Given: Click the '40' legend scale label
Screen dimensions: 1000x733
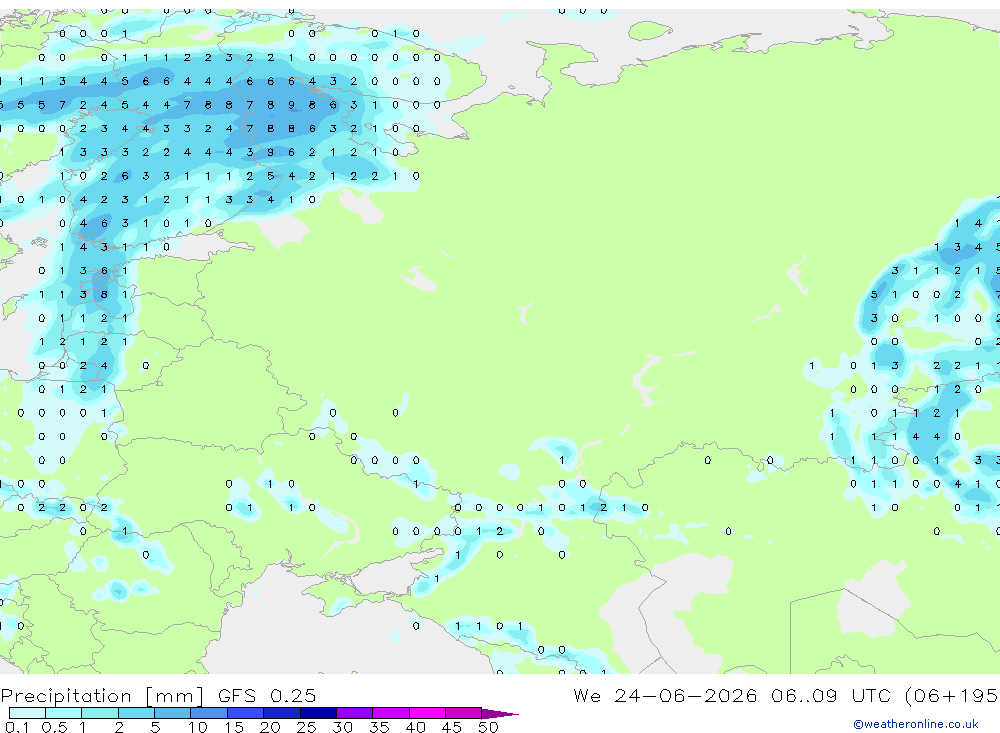Looking at the screenshot, I should point(416,727).
